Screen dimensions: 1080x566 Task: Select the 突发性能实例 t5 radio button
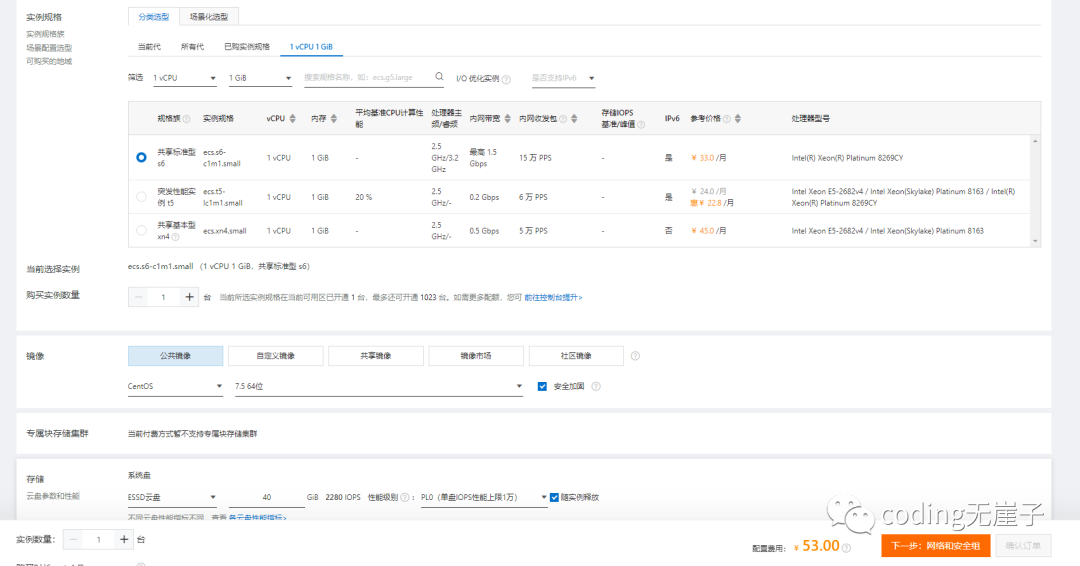[141, 196]
